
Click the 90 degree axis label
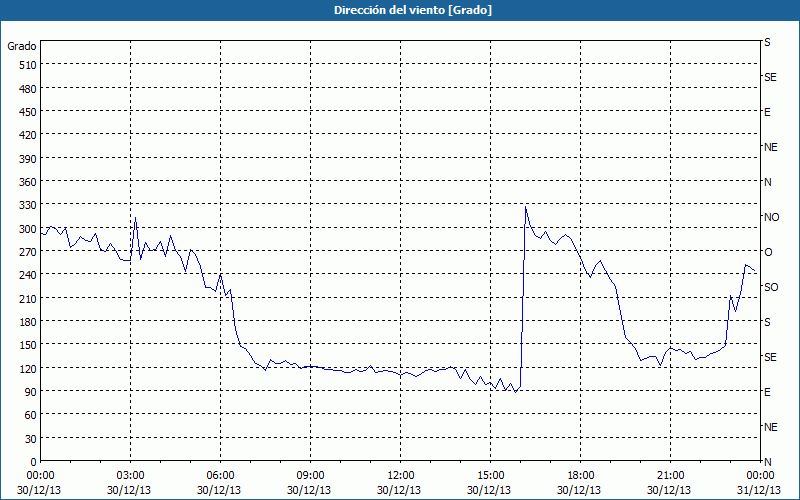pyautogui.click(x=31, y=392)
